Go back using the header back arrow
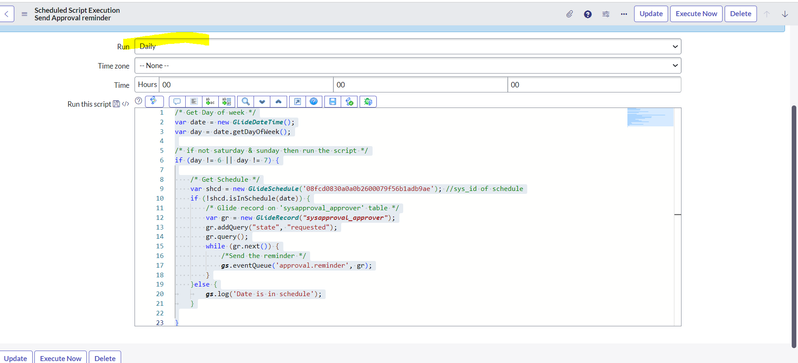The image size is (798, 363). tap(6, 14)
